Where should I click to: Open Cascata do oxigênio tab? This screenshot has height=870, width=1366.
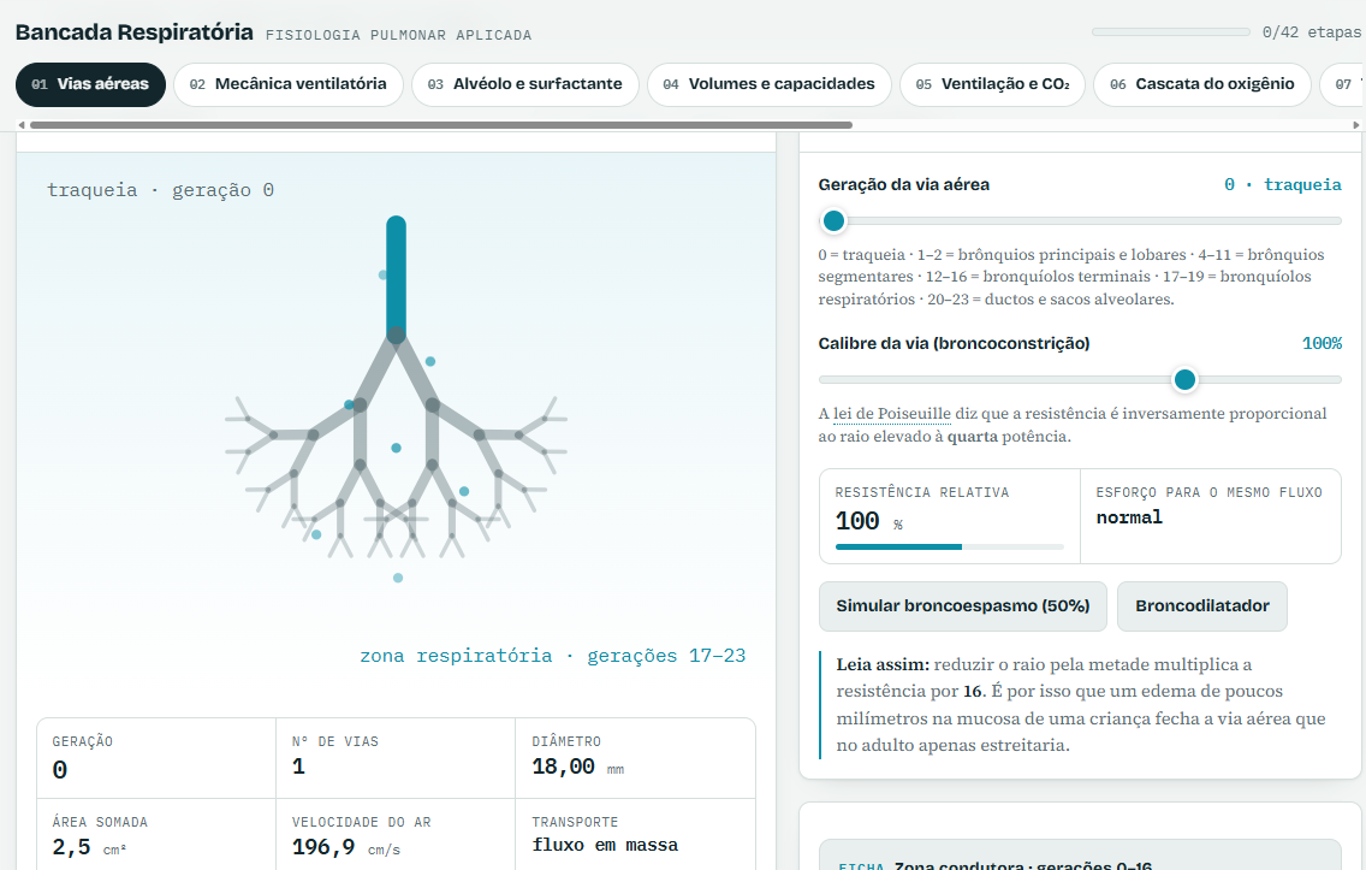1202,85
